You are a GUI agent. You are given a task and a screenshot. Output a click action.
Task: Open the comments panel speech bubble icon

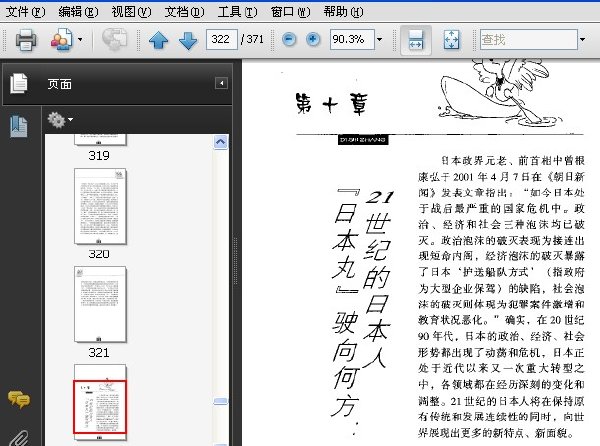18,399
